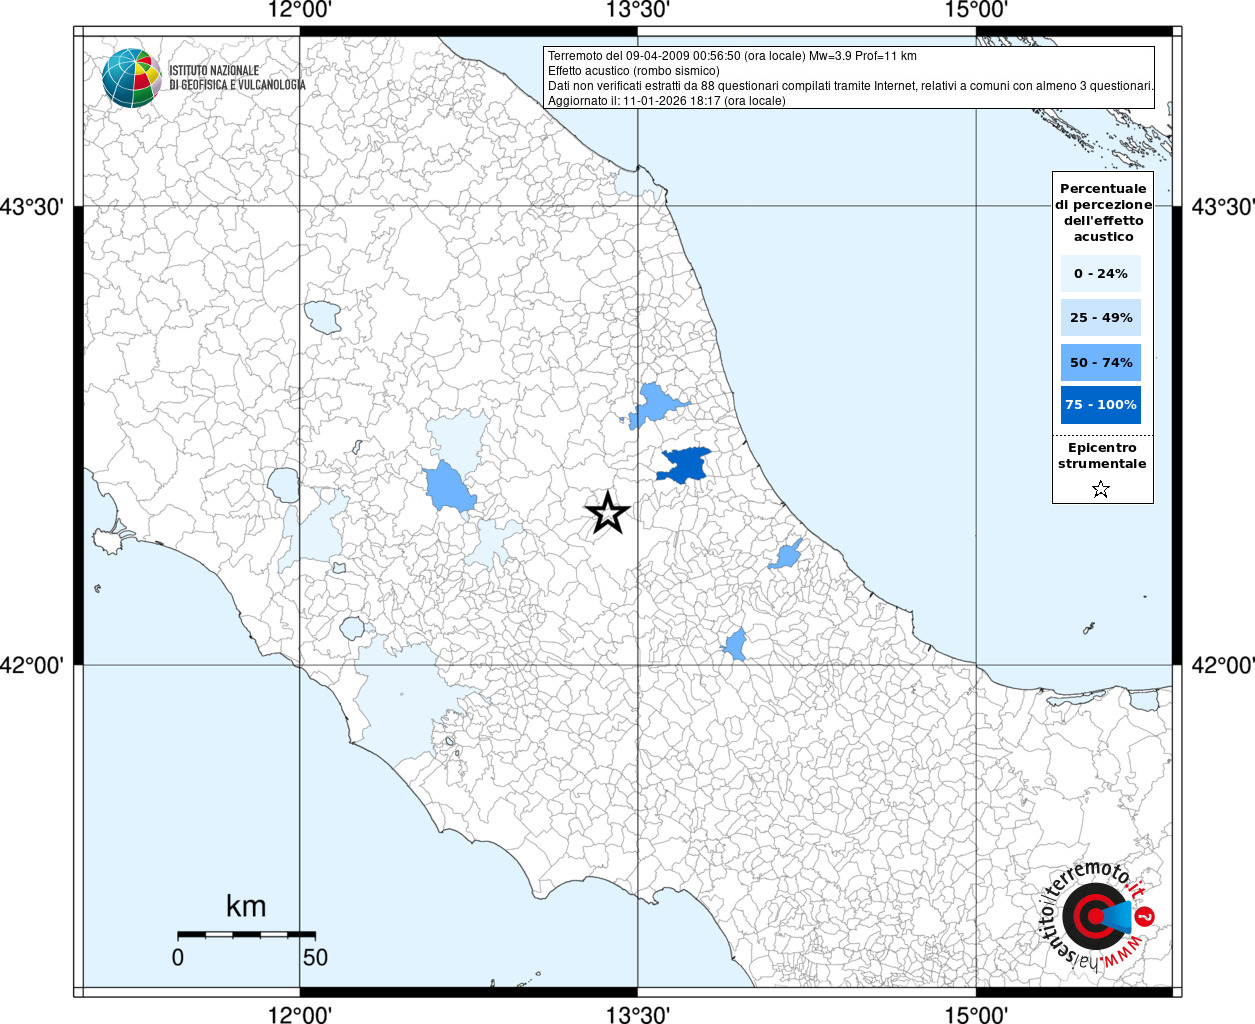Click the km scale bar
Screen dimensions: 1255x1024
click(x=246, y=934)
